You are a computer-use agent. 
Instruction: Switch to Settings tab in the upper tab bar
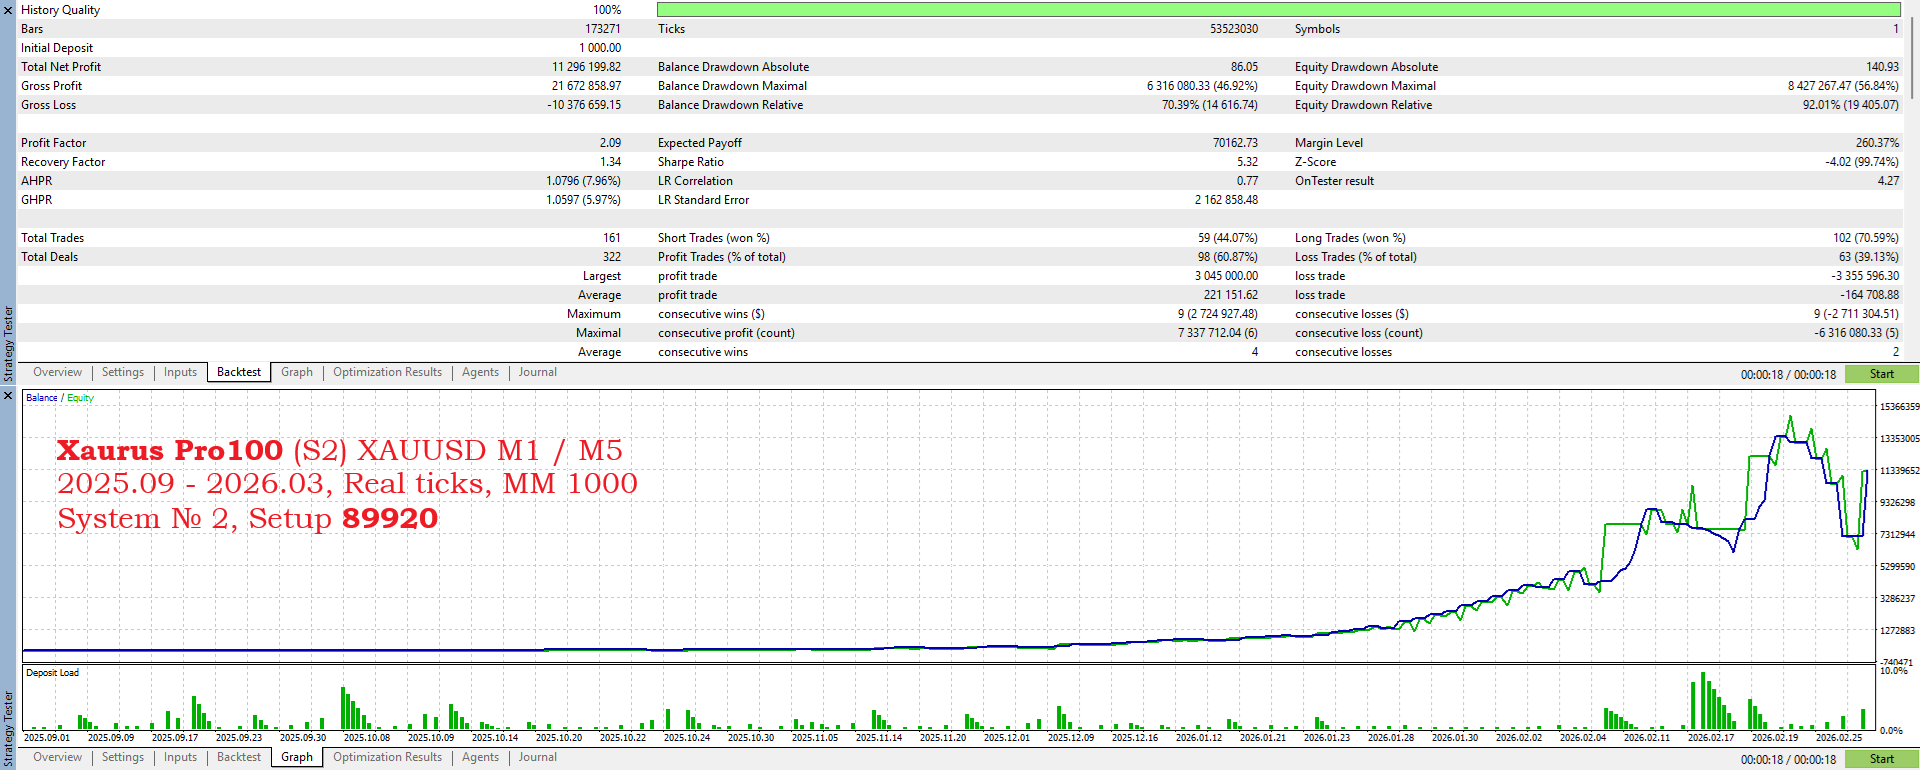(x=123, y=372)
